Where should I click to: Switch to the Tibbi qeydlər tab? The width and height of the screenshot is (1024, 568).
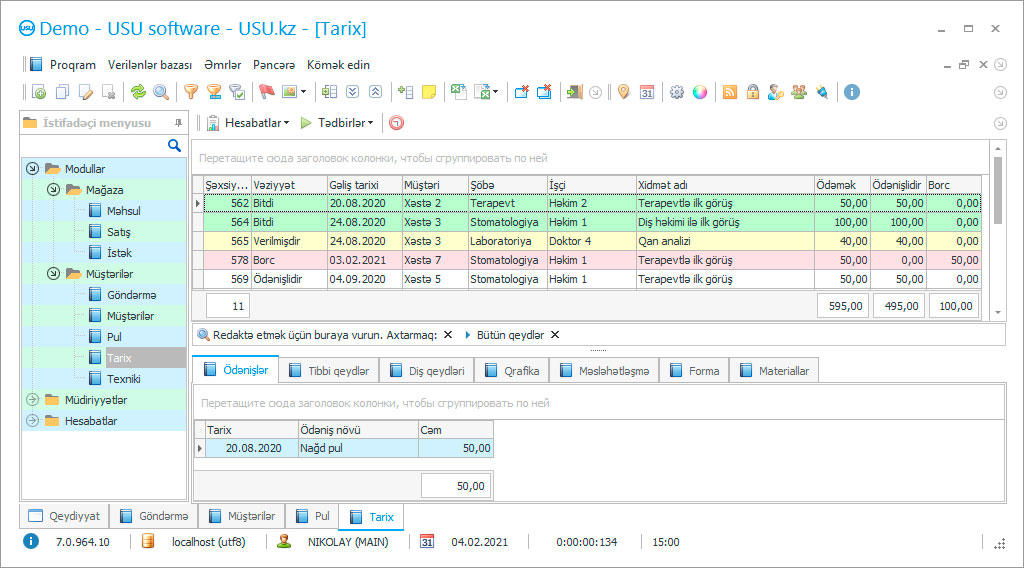coord(328,371)
